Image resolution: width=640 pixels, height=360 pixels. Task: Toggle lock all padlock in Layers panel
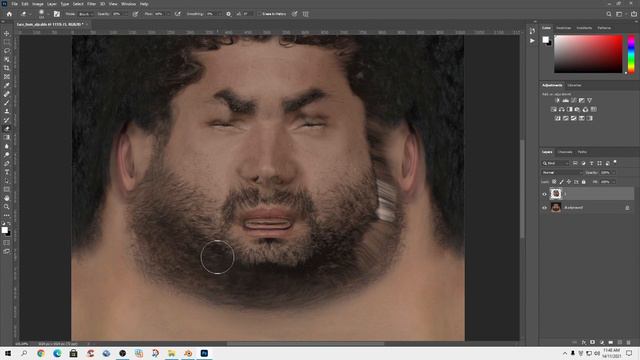point(583,182)
